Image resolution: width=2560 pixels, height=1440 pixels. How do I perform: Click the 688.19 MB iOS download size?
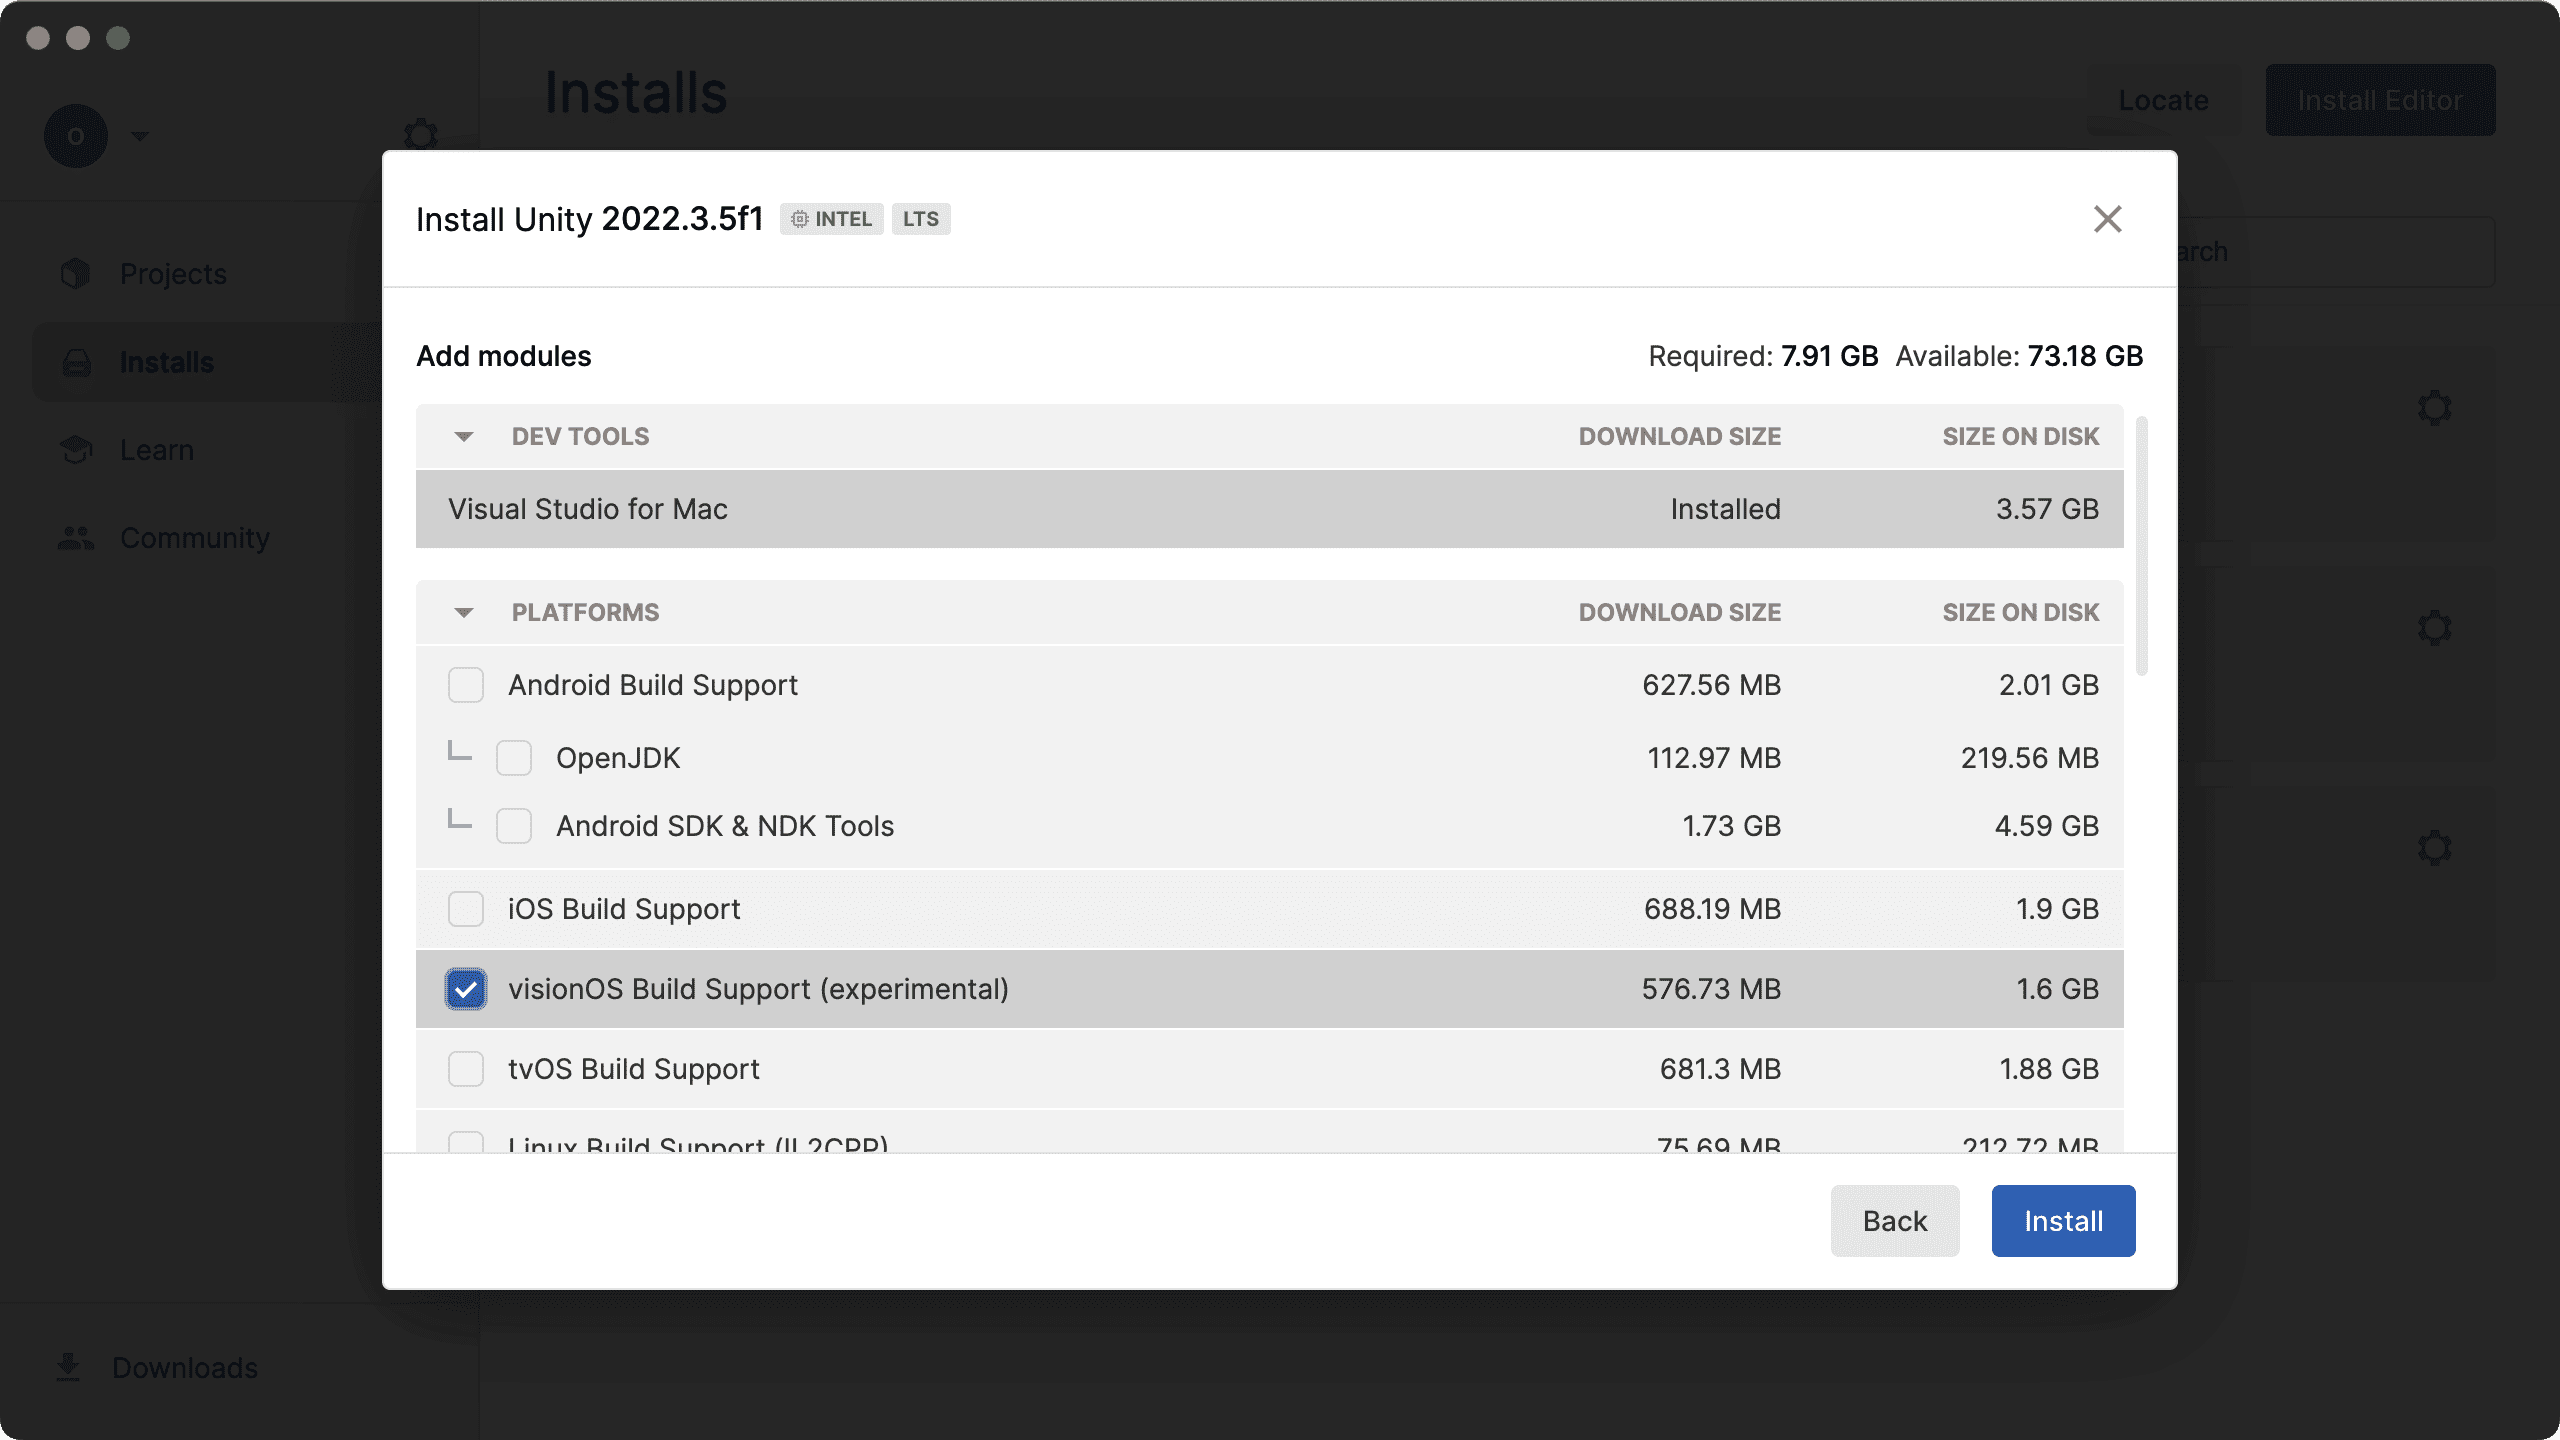(x=1712, y=909)
